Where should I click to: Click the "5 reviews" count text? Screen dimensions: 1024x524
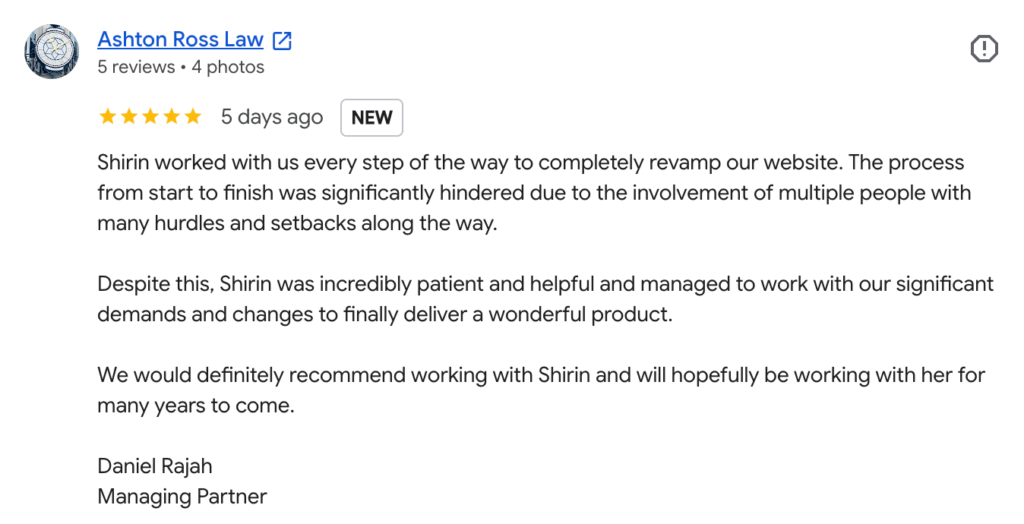tap(136, 67)
